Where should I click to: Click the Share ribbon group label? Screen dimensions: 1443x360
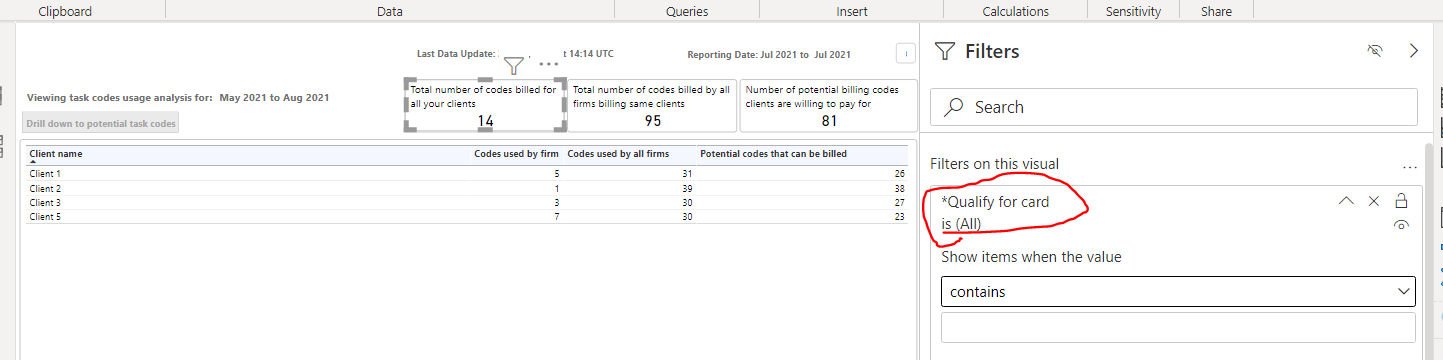tap(1216, 11)
